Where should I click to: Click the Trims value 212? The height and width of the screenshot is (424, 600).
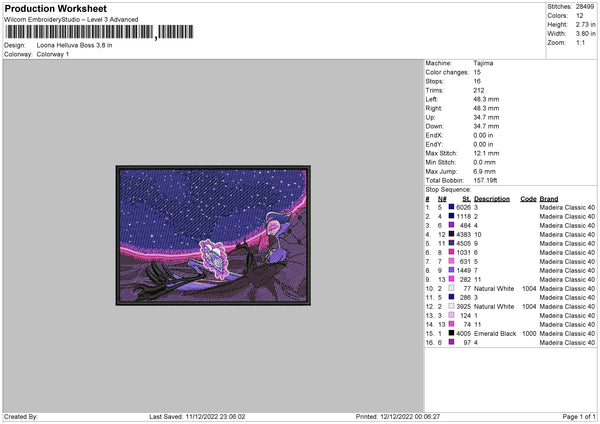pyautogui.click(x=478, y=90)
